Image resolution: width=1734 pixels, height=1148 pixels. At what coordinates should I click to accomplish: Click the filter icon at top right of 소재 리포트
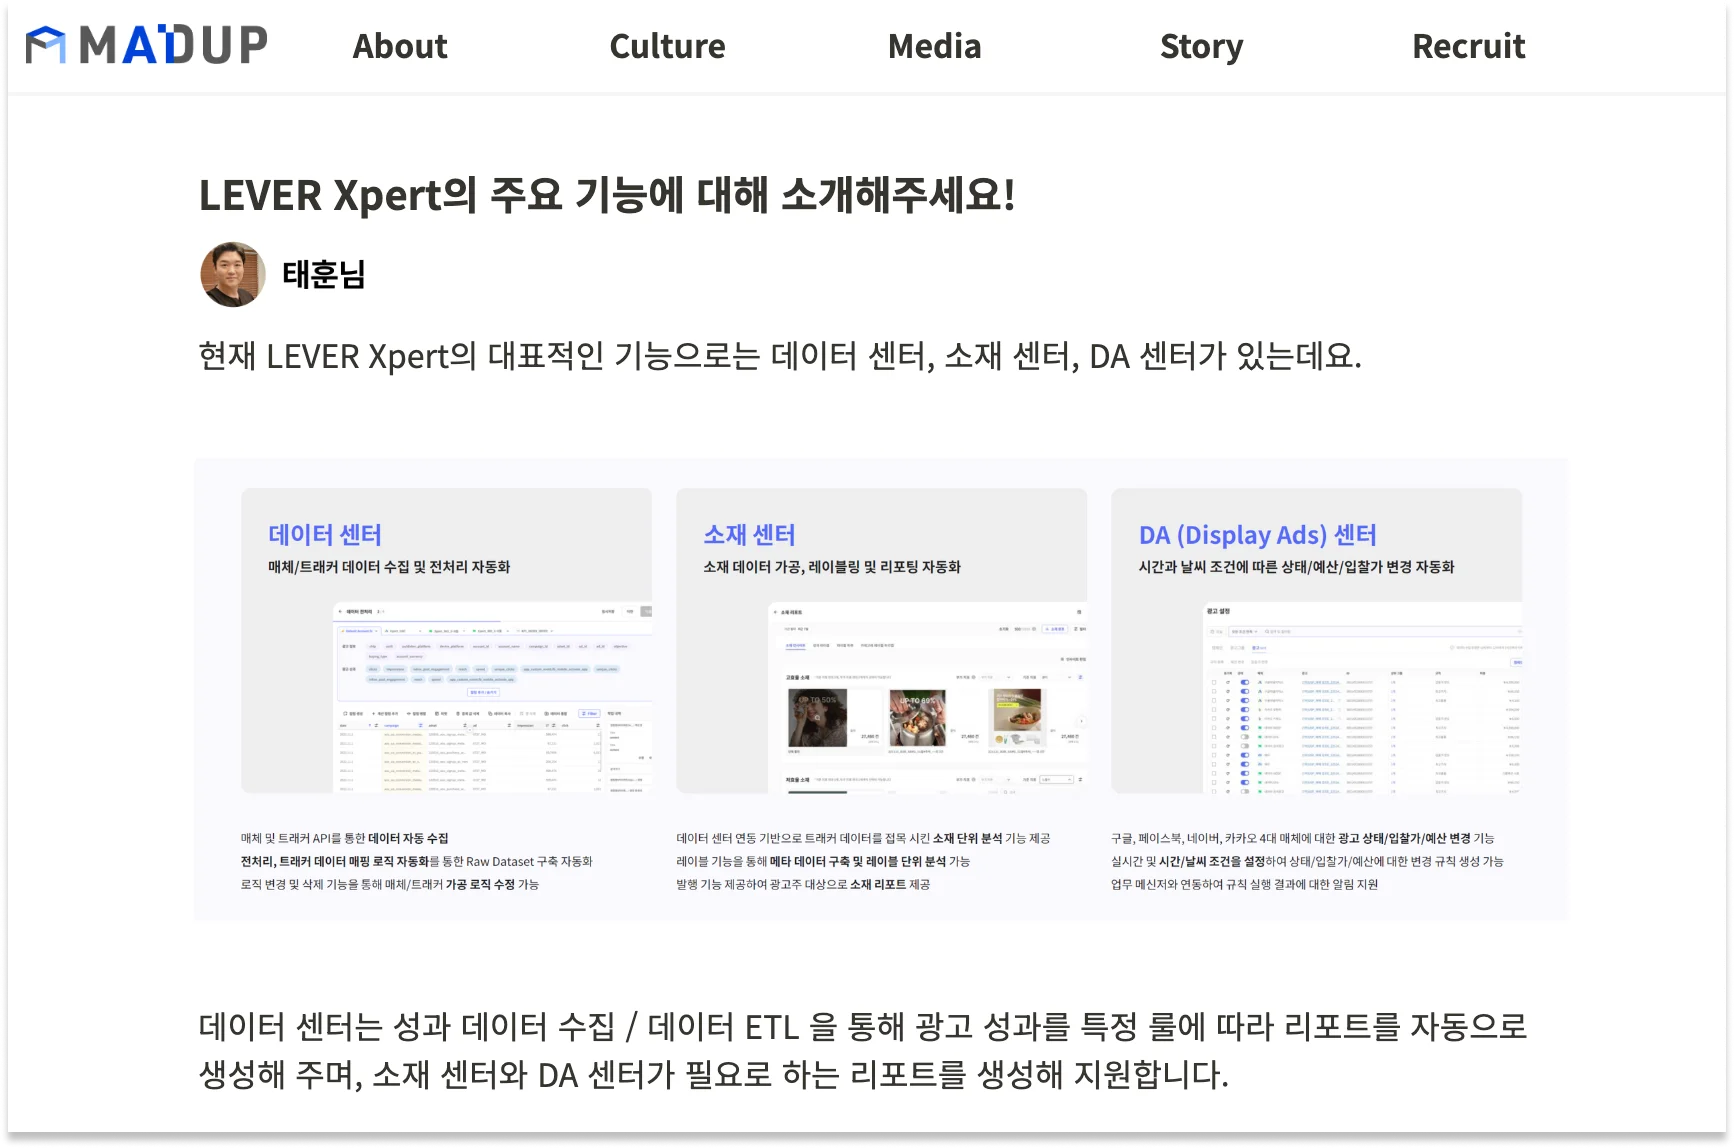[1077, 629]
